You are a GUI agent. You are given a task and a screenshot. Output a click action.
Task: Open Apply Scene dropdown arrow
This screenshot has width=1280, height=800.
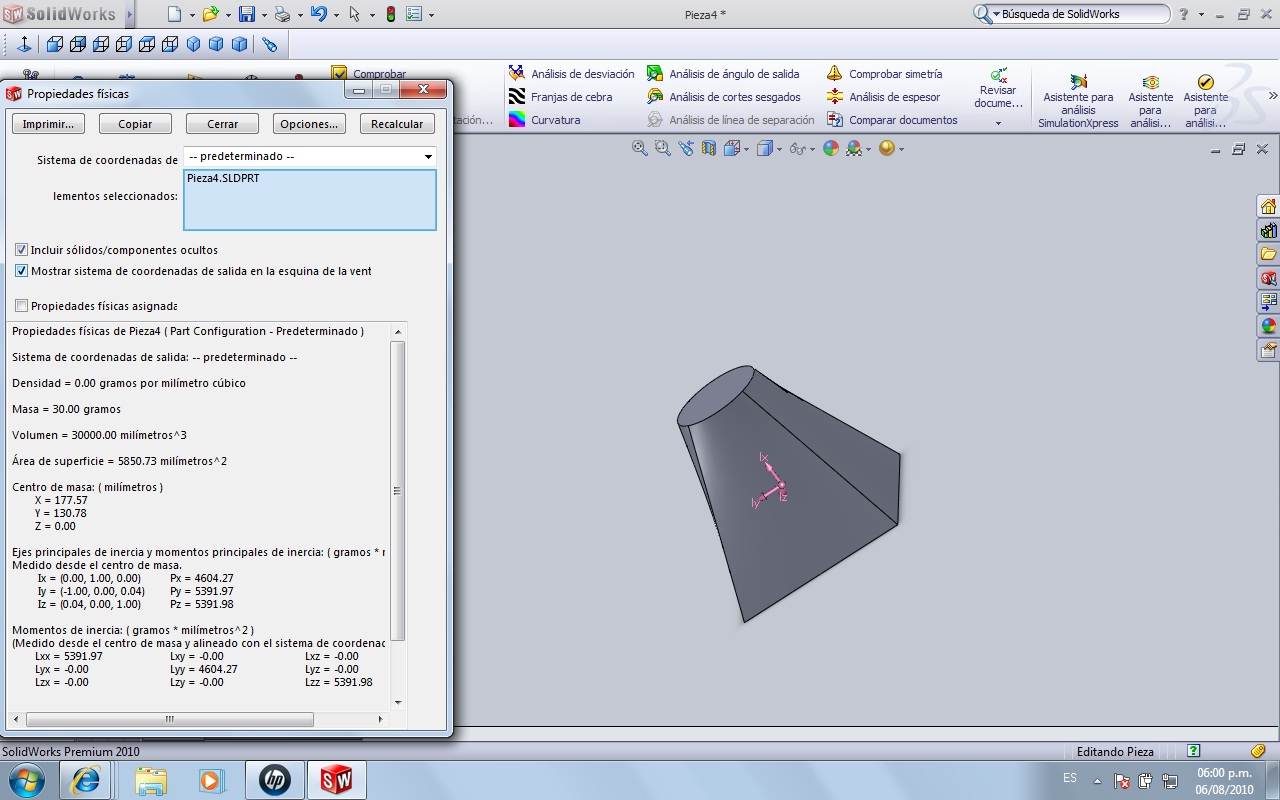868,149
